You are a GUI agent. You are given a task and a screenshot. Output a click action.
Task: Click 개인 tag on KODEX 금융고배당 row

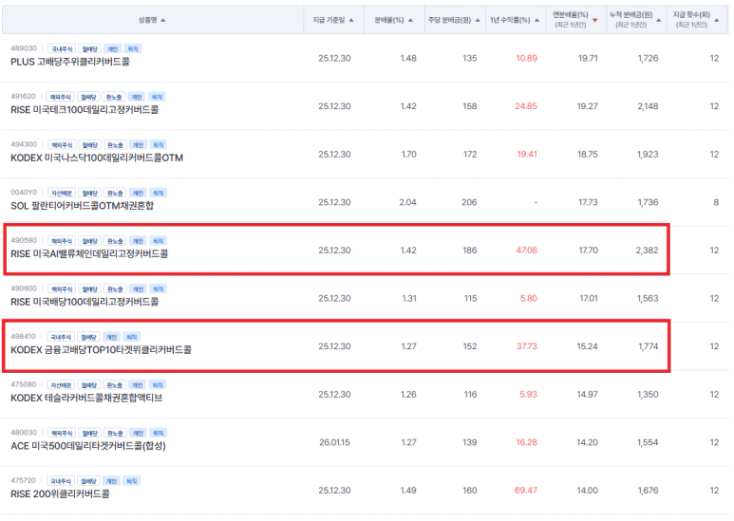point(111,337)
